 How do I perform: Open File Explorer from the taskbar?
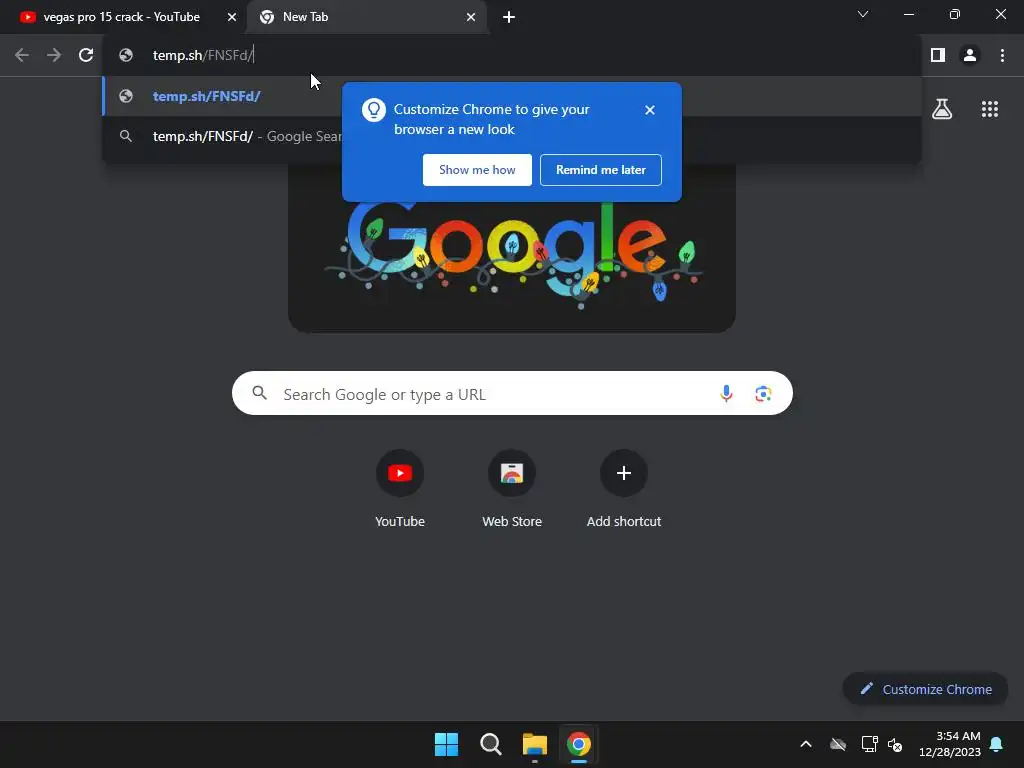point(534,744)
